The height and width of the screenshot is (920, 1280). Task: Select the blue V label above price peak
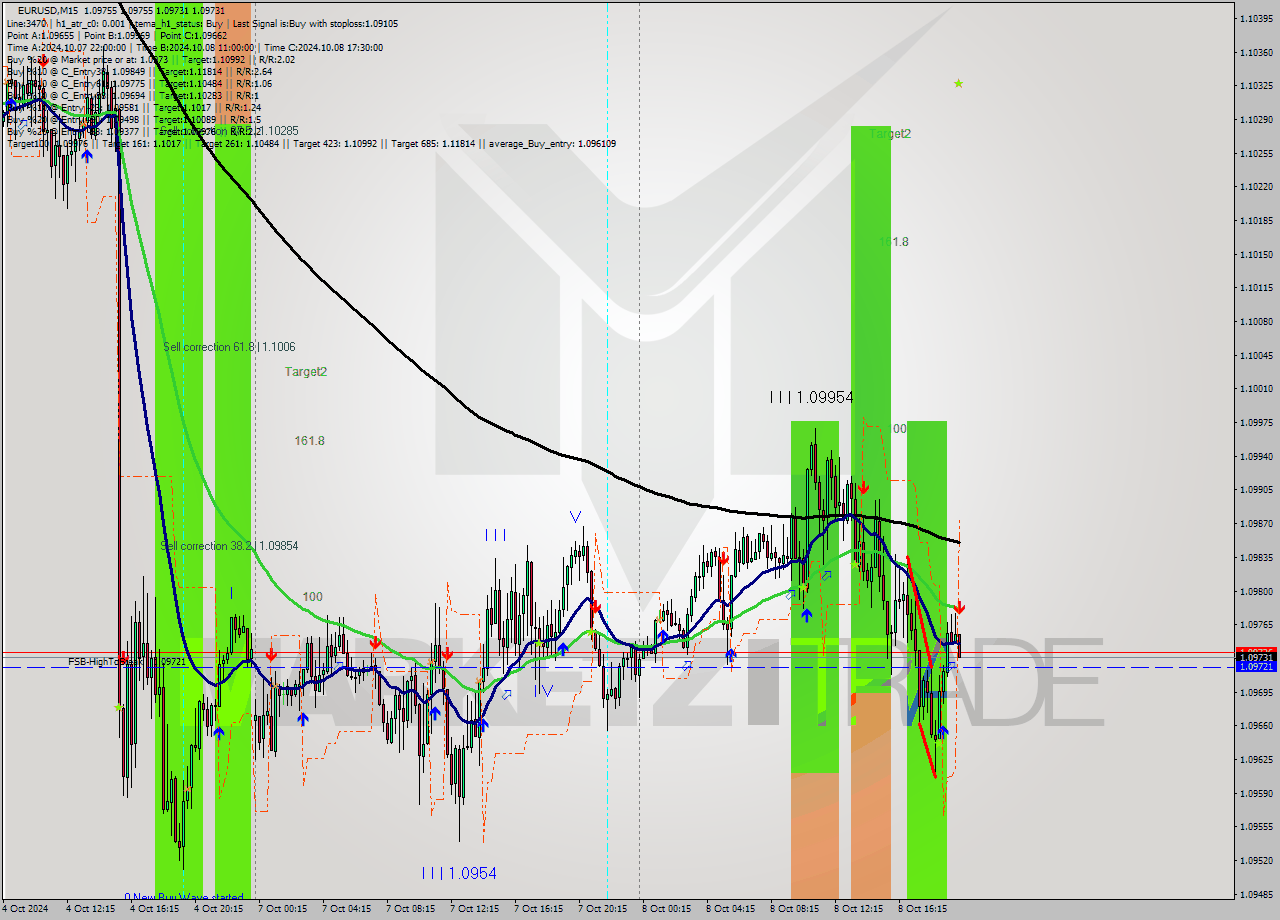click(x=575, y=517)
